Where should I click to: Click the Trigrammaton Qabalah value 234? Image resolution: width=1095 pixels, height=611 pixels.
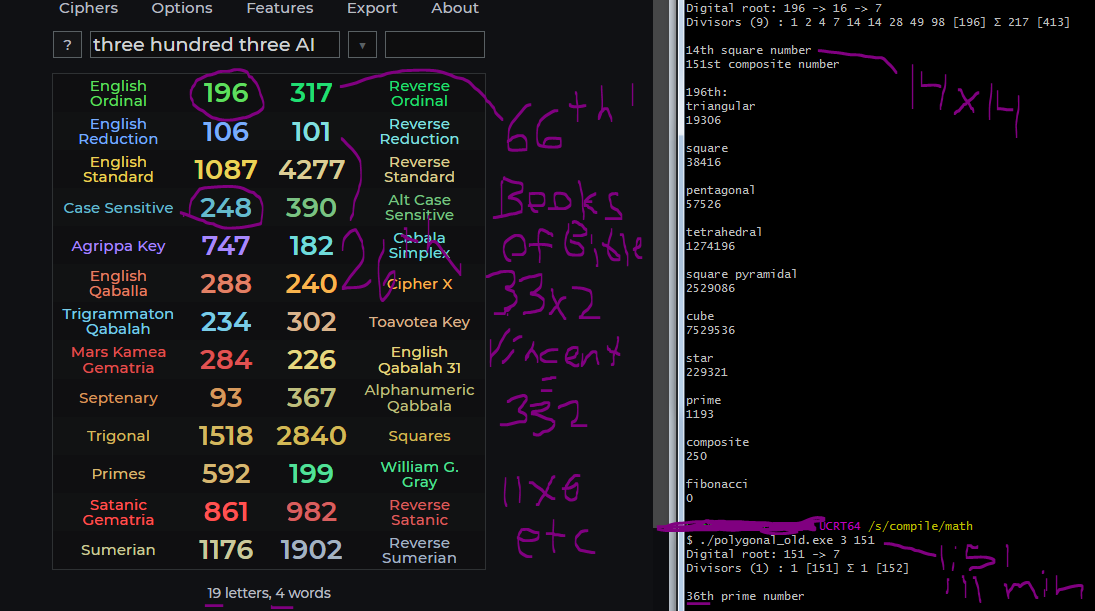pos(226,322)
